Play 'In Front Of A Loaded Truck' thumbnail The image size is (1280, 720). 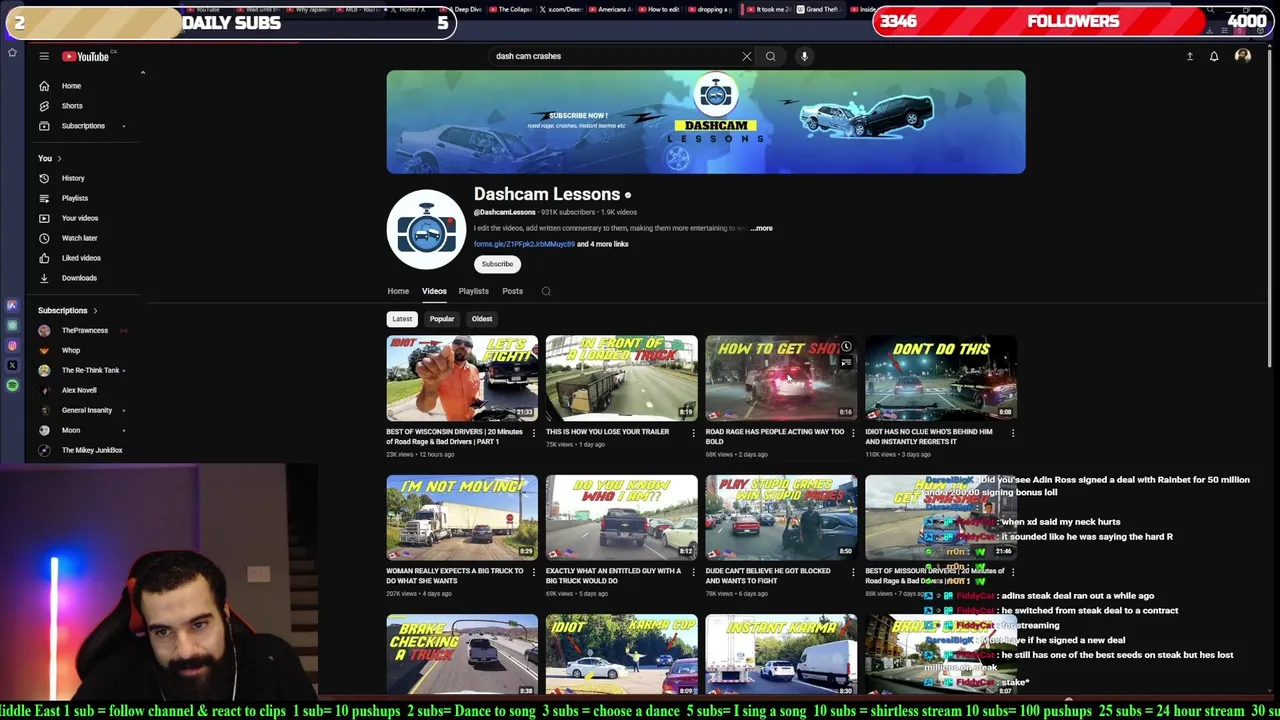point(622,378)
